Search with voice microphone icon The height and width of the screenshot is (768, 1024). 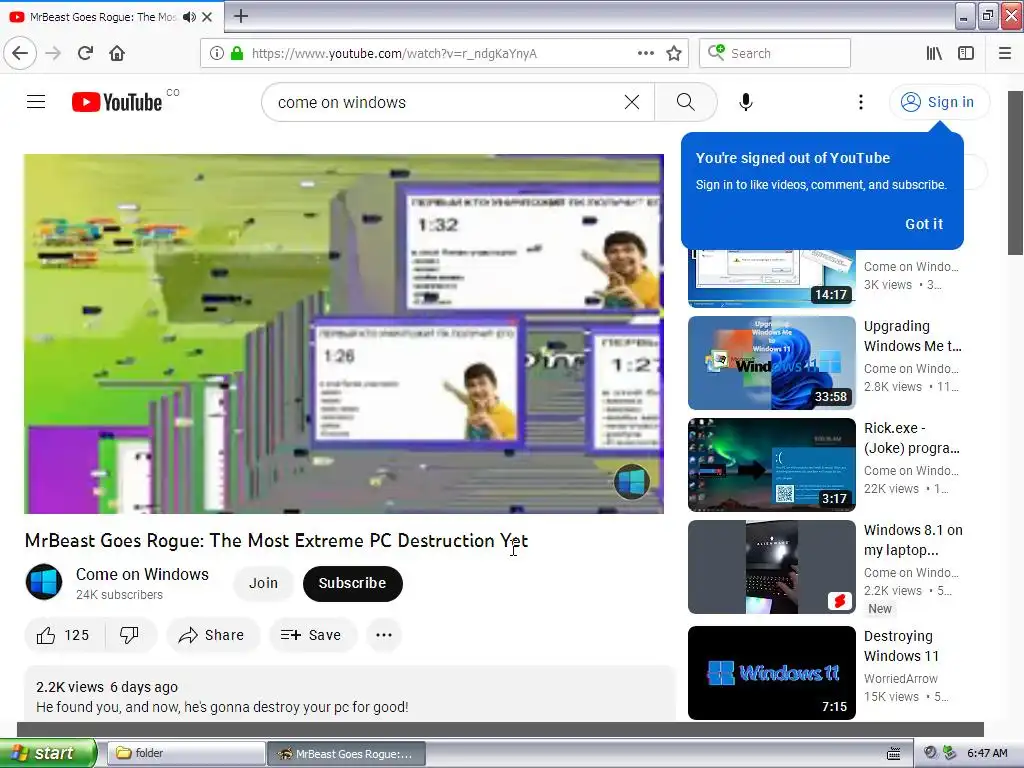(746, 102)
